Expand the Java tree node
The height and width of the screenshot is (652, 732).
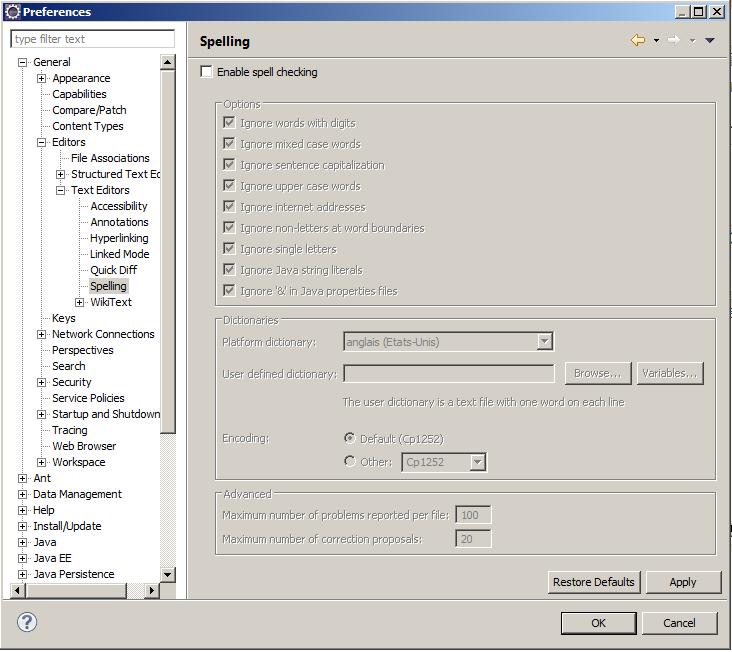click(x=23, y=542)
